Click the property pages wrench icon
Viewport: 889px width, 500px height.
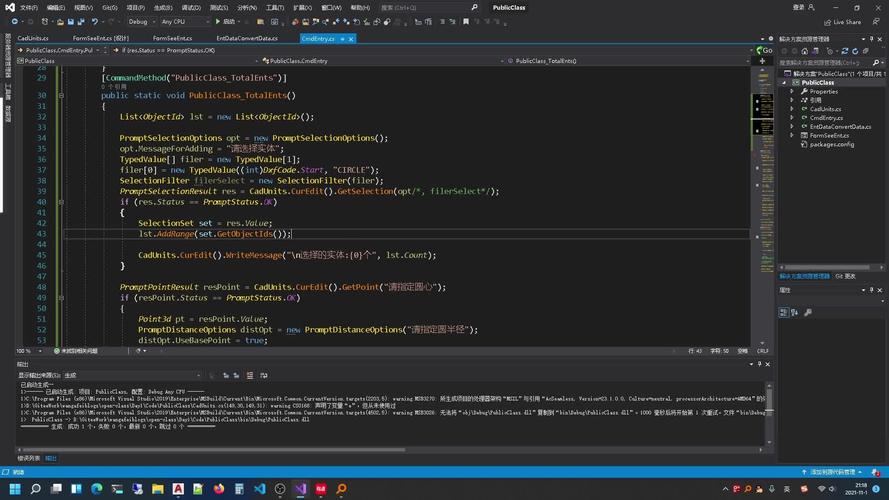tap(808, 312)
